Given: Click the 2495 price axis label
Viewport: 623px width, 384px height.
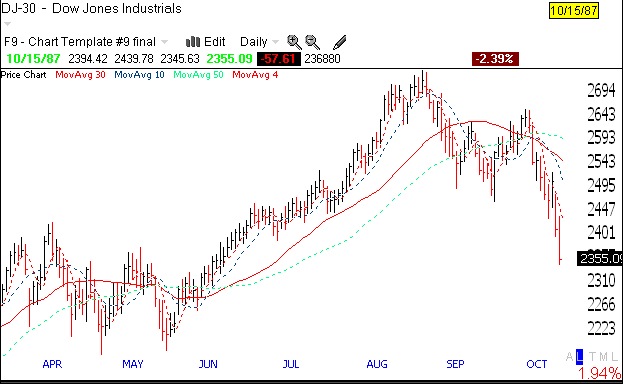Looking at the screenshot, I should tap(601, 185).
